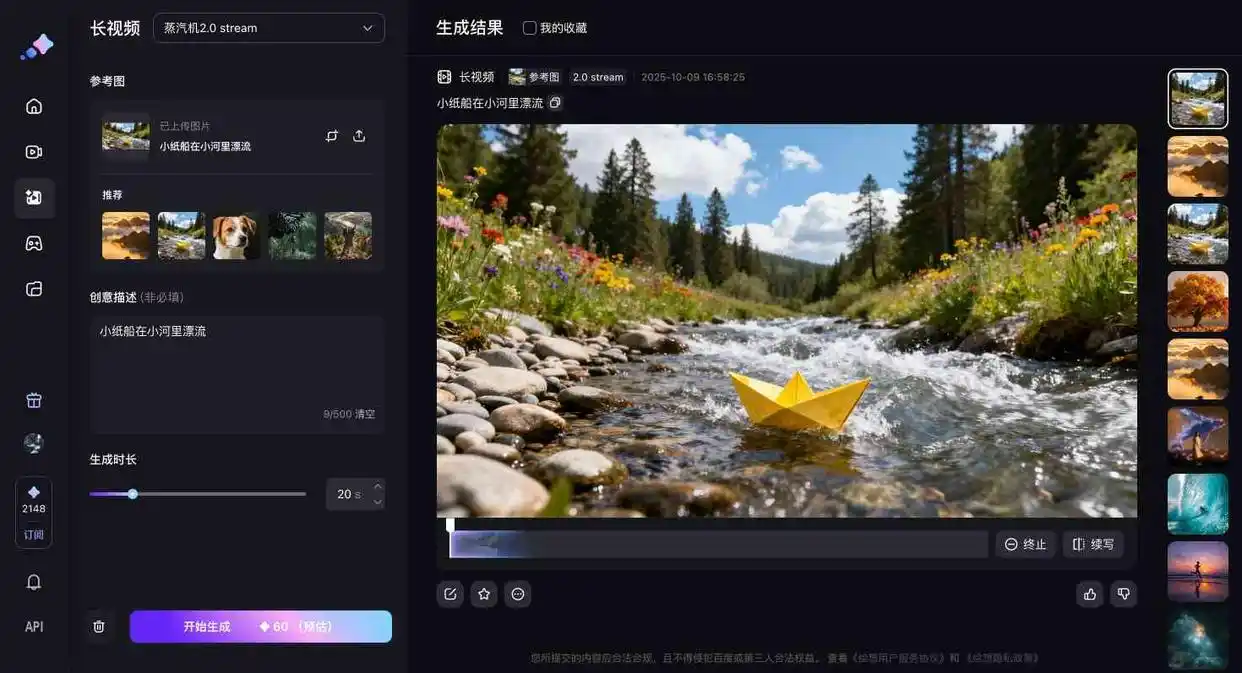Open the notification bell
Screen dimensions: 1242x673
point(34,582)
